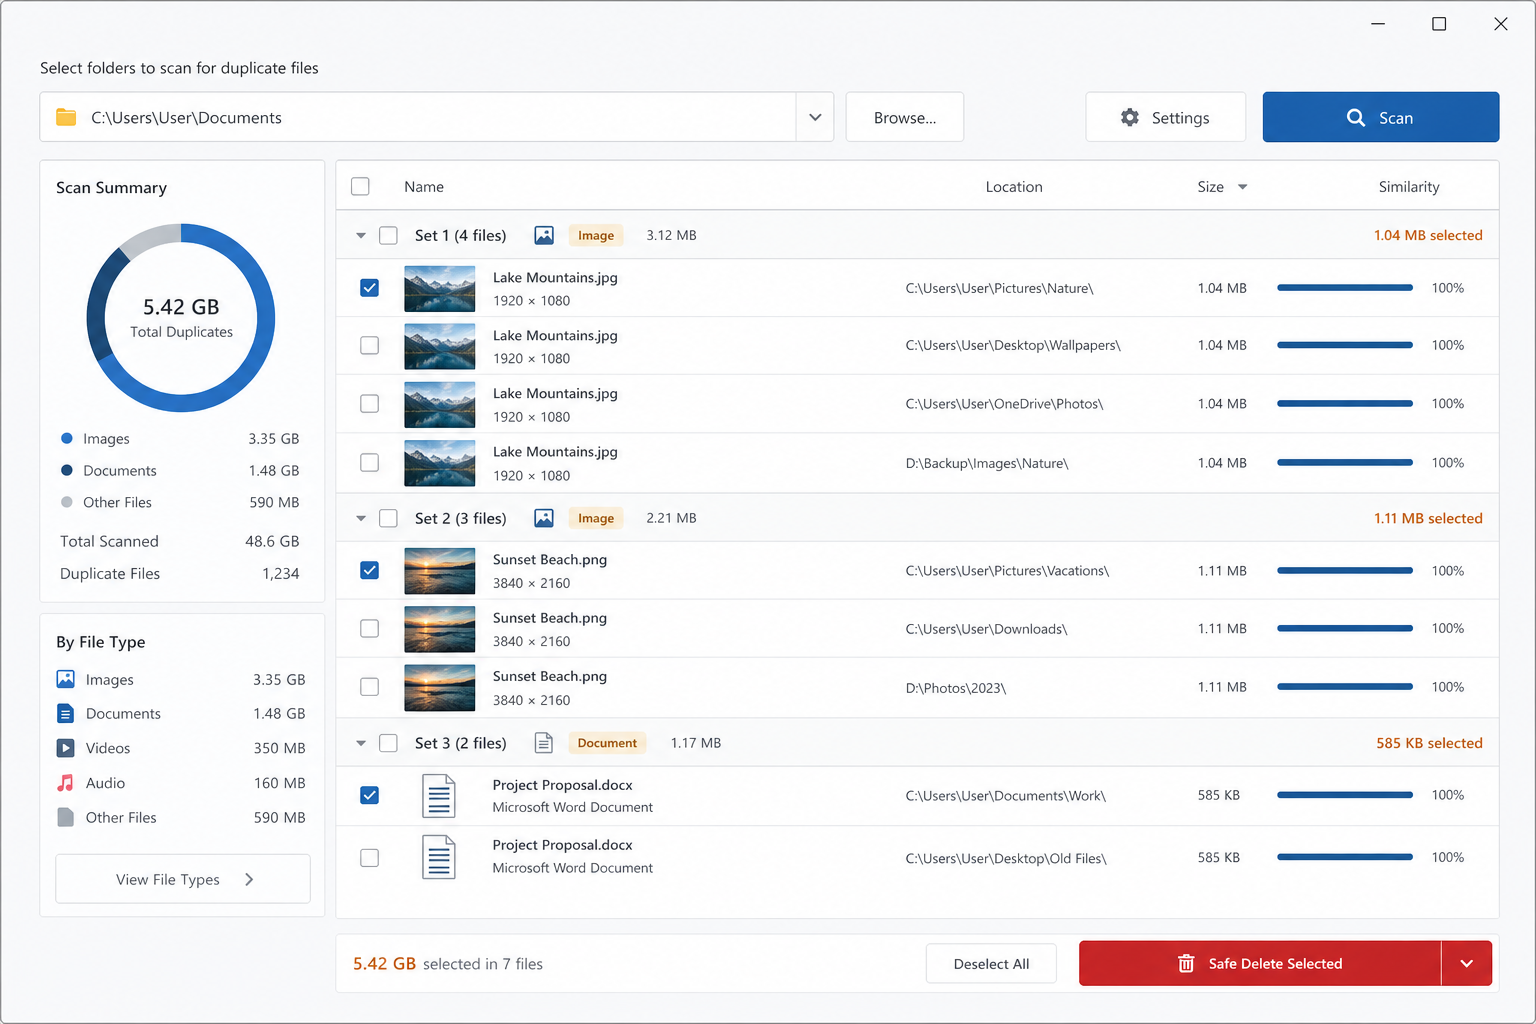Click the Set 2 image type icon
This screenshot has height=1024, width=1536.
pos(544,518)
